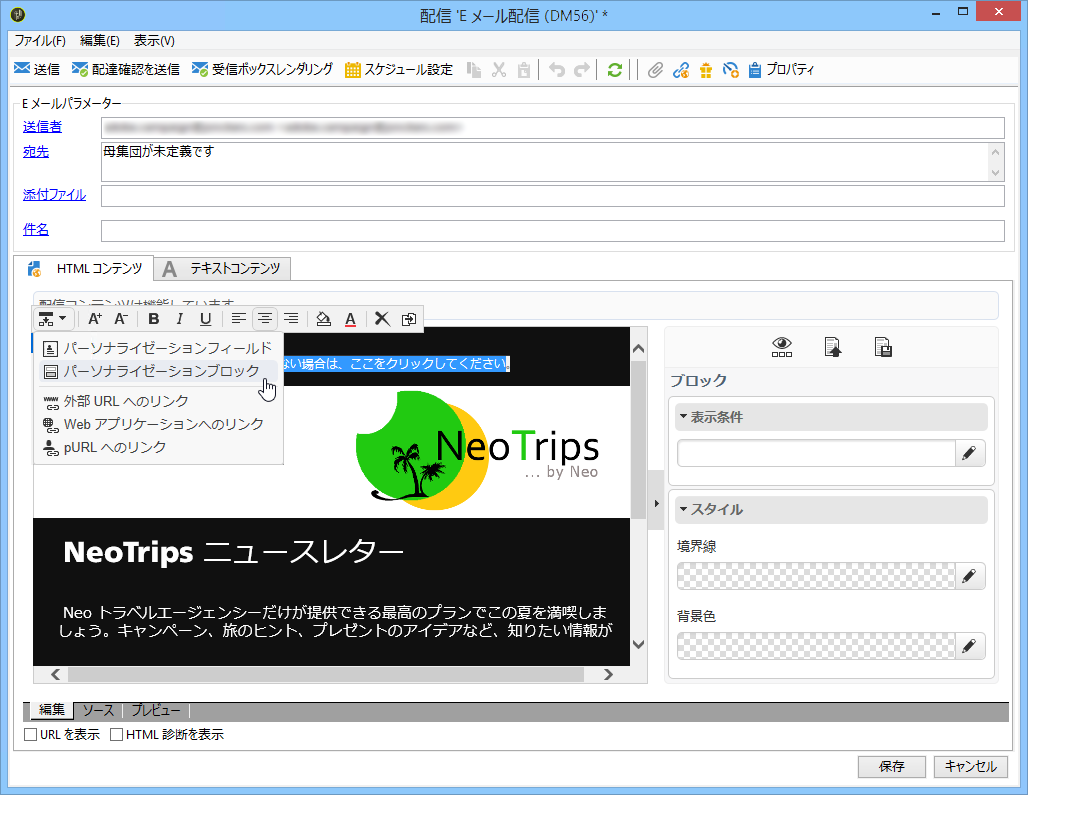Align text left

pyautogui.click(x=238, y=319)
